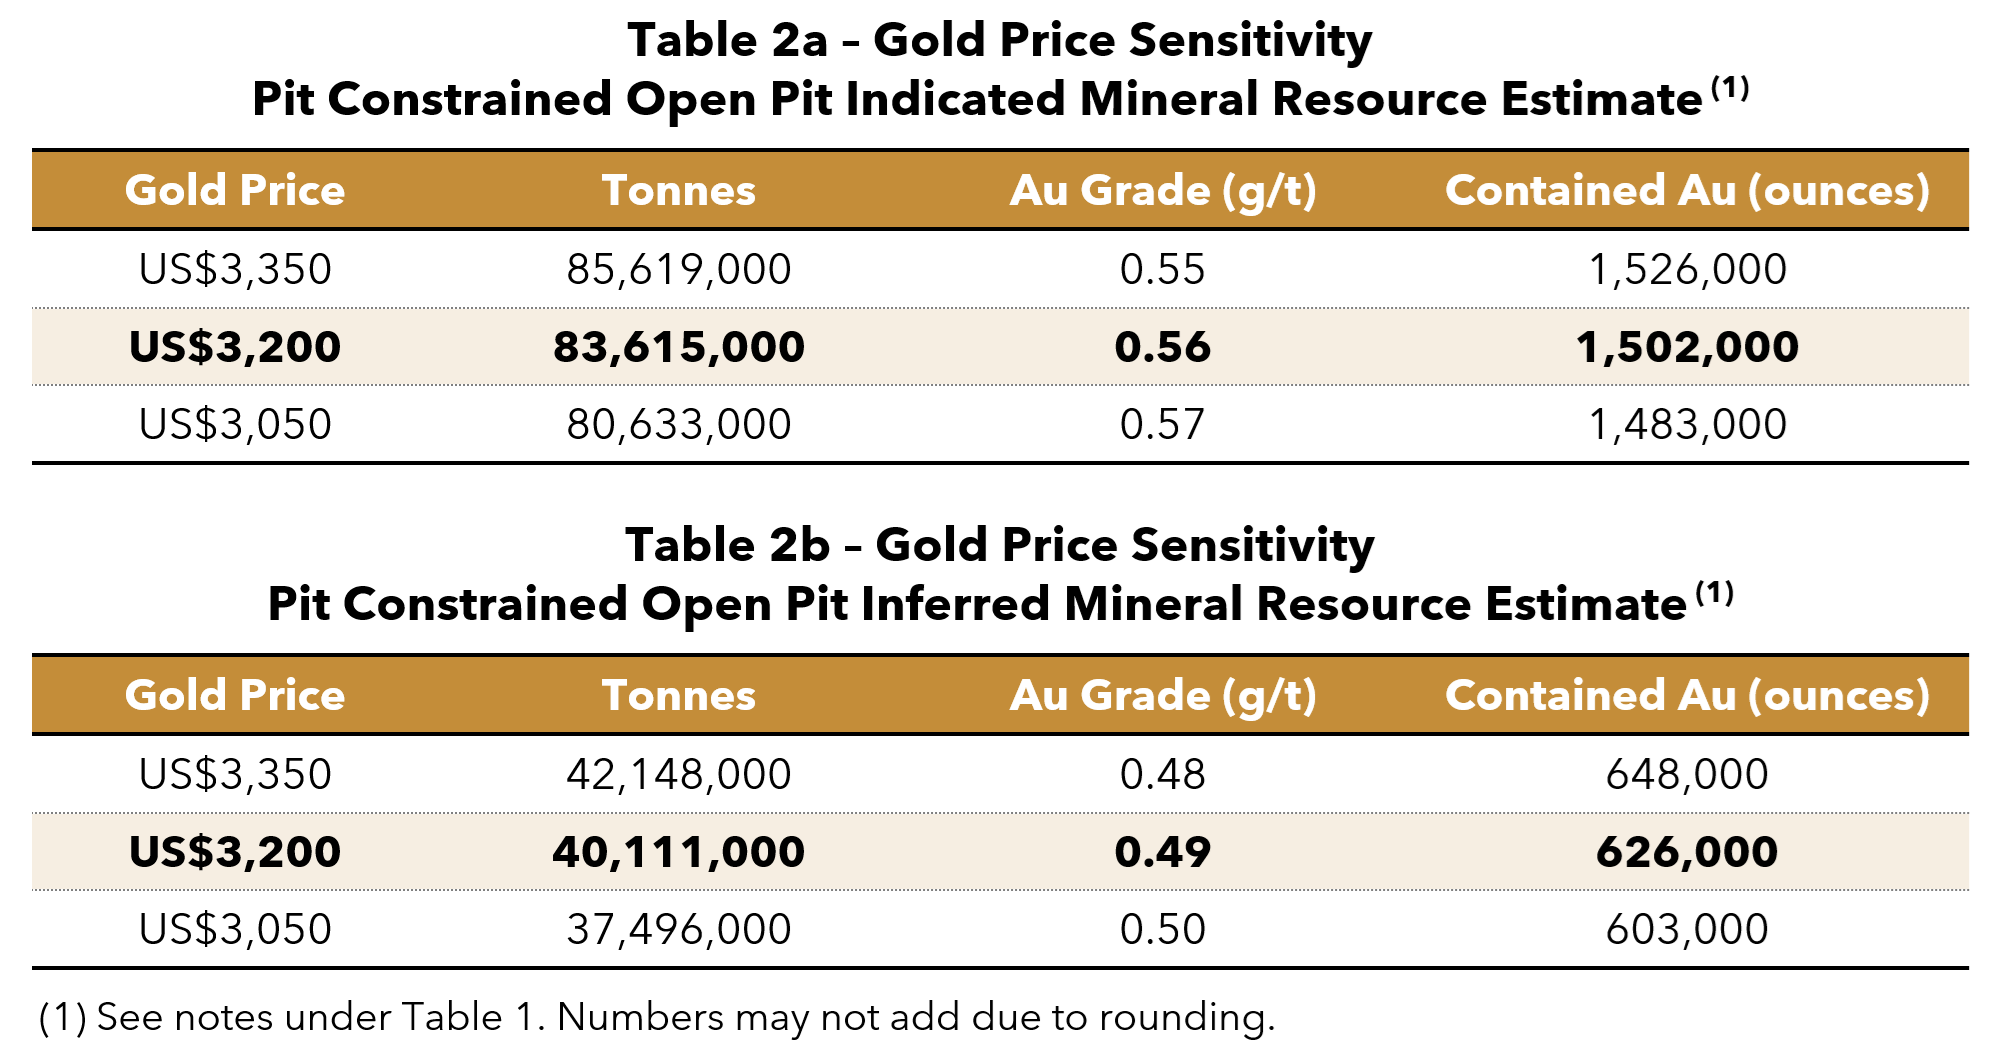Click the Table 2a Gold Price Sensitivity title
The width and height of the screenshot is (1999, 1052).
(x=999, y=42)
